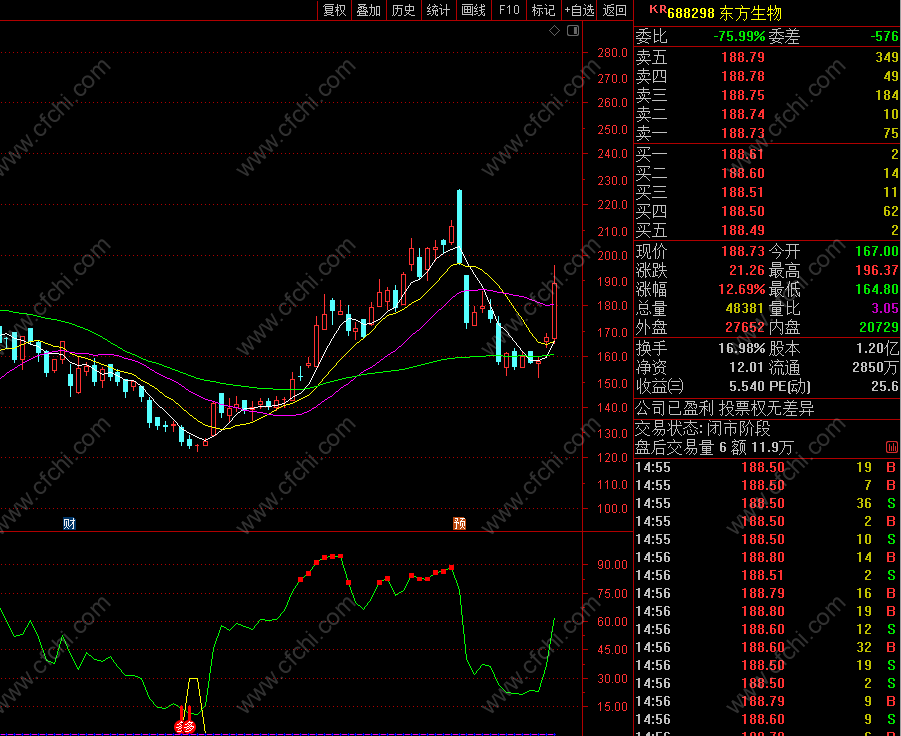Click the 返回 back button
The width and height of the screenshot is (901, 736).
tap(614, 10)
